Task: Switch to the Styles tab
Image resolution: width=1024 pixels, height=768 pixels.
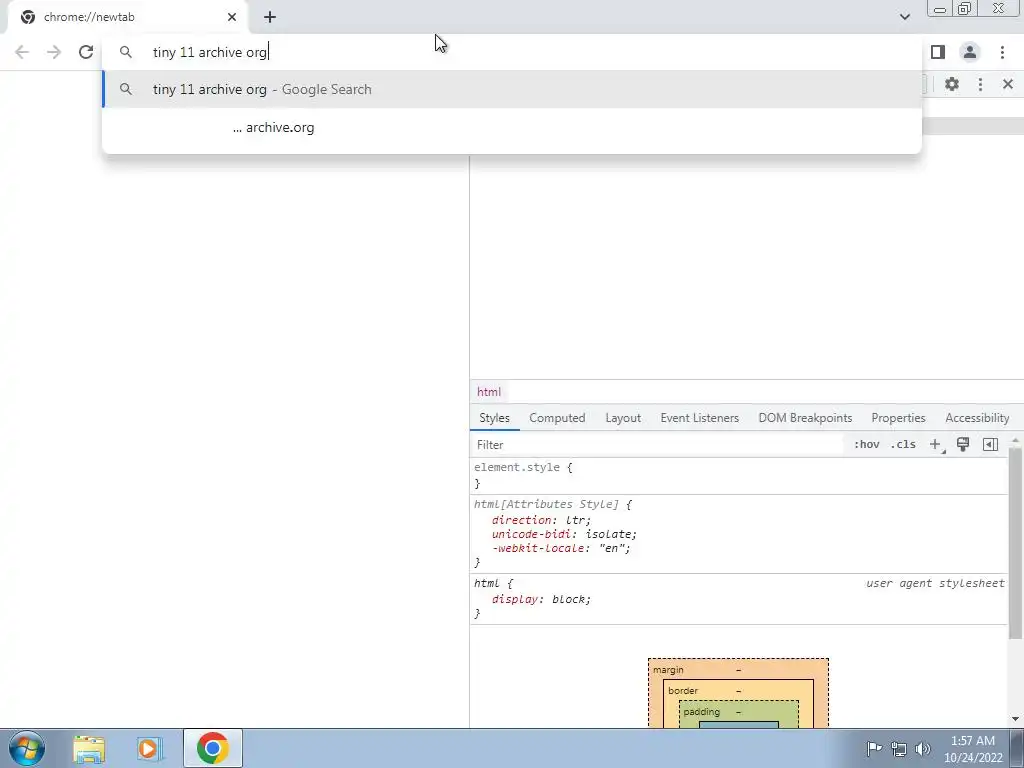Action: [494, 418]
